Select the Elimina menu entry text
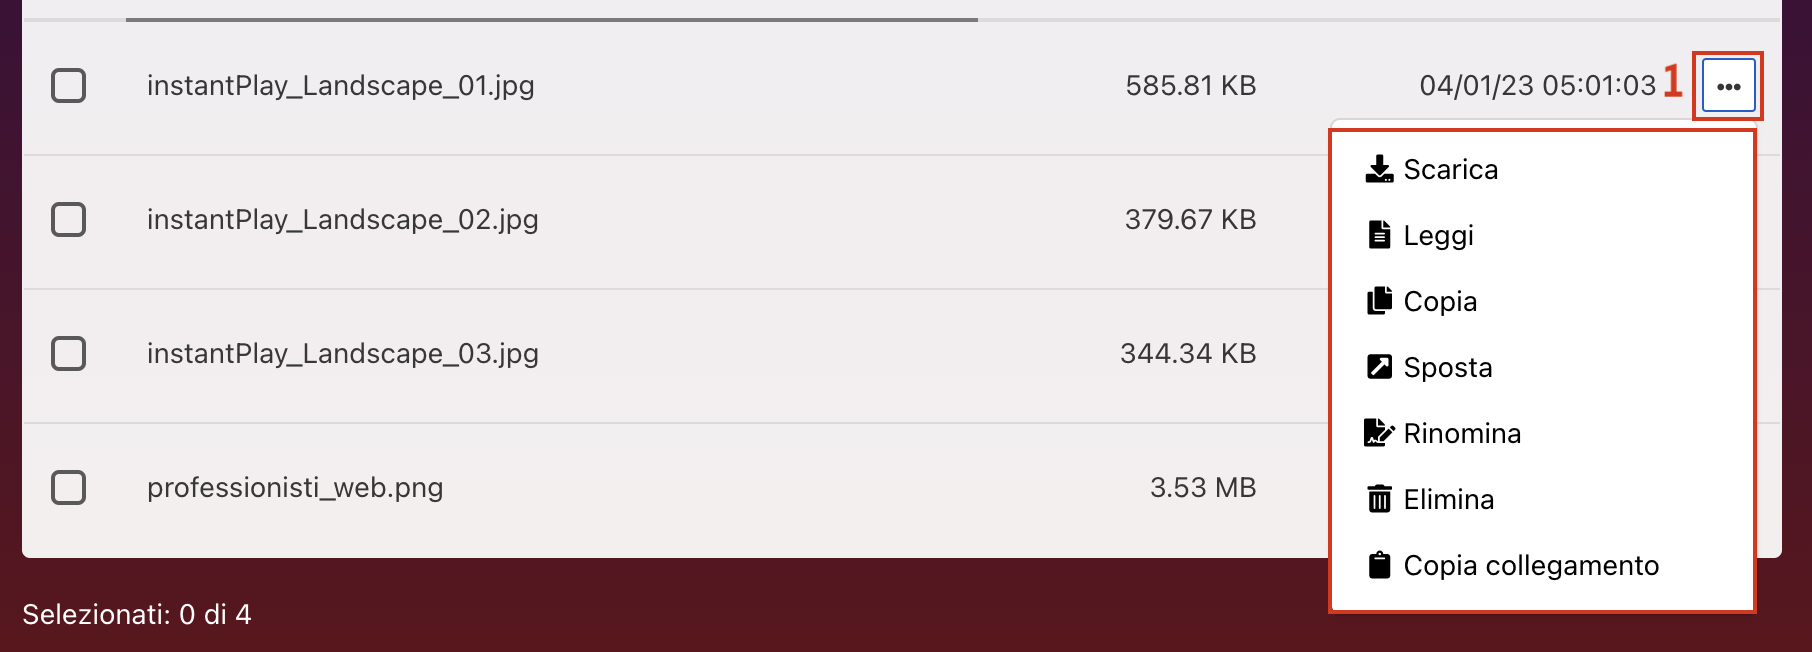Image resolution: width=1812 pixels, height=652 pixels. pyautogui.click(x=1449, y=499)
